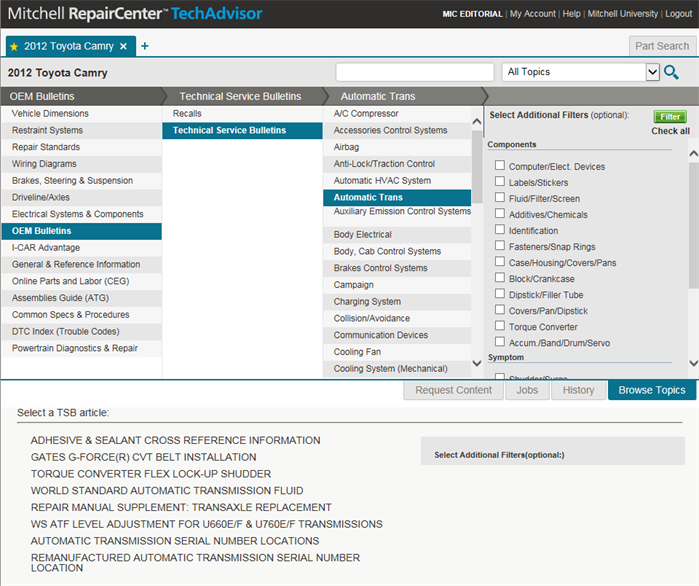This screenshot has width=699, height=586.
Task: Click the search text input field
Action: 415,72
